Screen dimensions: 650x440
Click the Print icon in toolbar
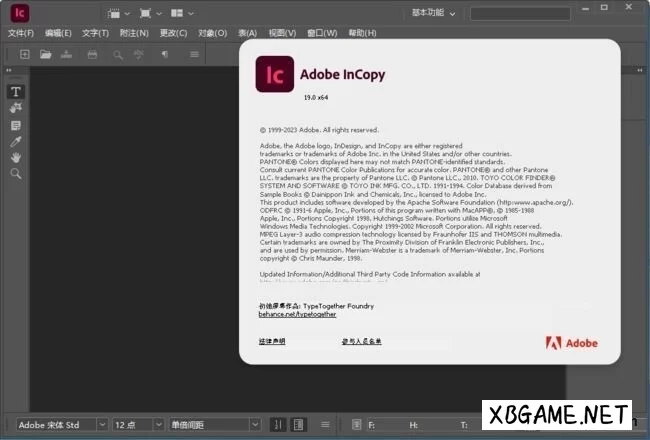[x=93, y=54]
